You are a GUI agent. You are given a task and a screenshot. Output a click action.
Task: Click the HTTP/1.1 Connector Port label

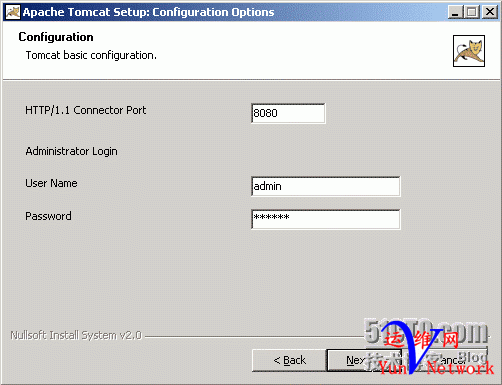click(x=86, y=110)
